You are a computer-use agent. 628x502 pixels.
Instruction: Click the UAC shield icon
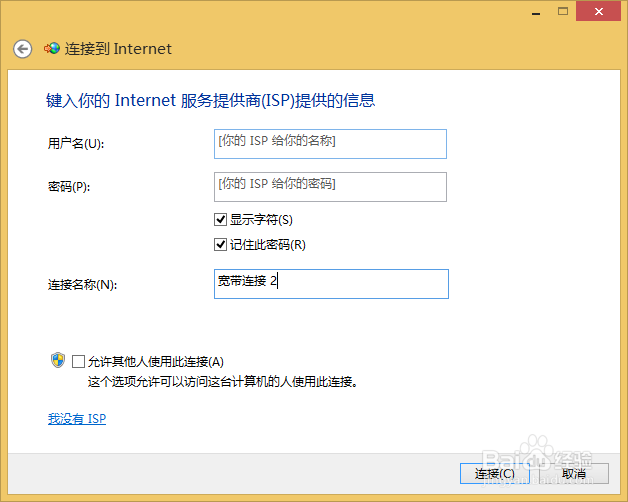tap(58, 360)
